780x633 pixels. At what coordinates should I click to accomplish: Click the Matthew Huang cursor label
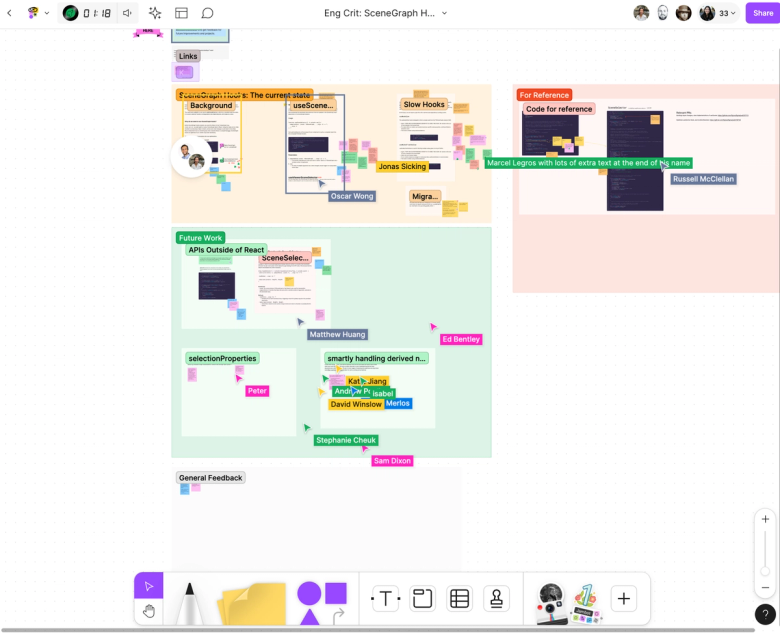coord(337,334)
